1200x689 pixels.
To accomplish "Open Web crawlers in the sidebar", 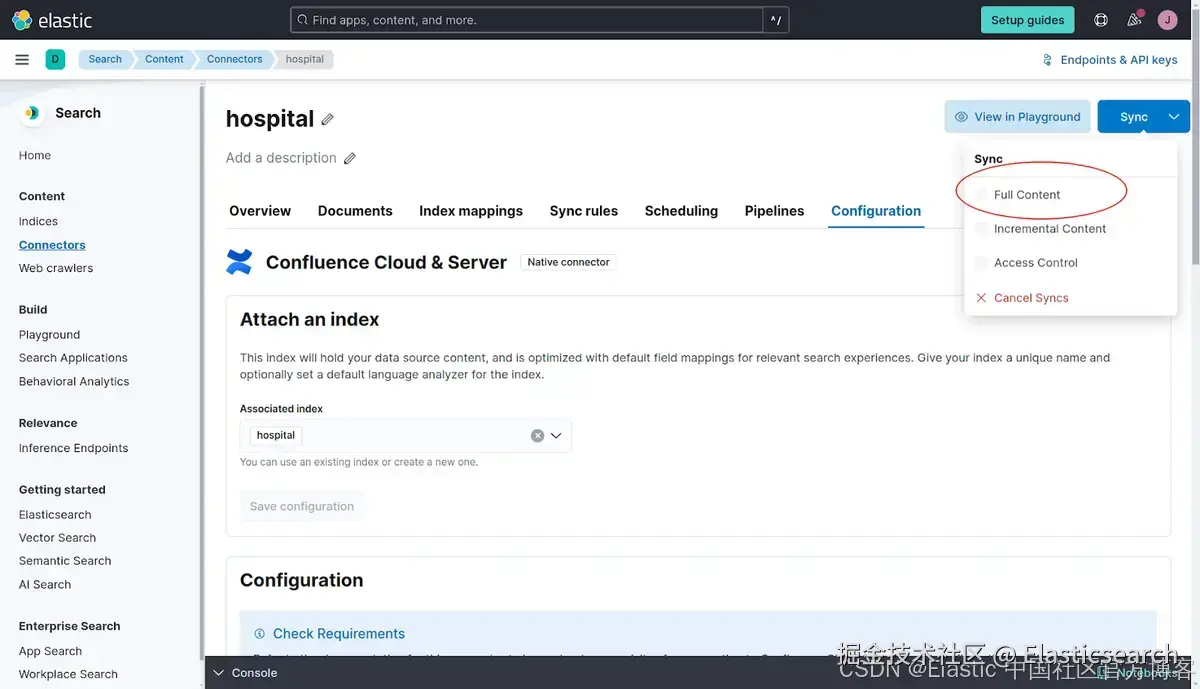I will (x=56, y=268).
